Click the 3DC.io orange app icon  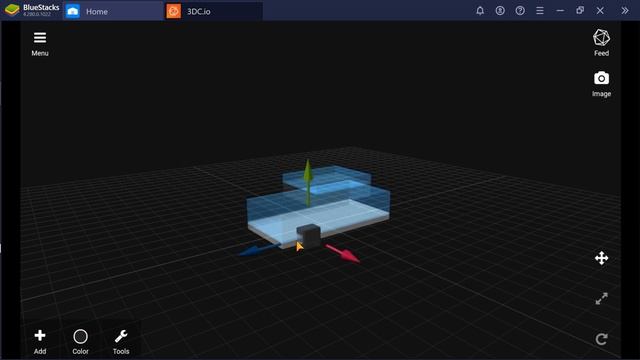173,11
